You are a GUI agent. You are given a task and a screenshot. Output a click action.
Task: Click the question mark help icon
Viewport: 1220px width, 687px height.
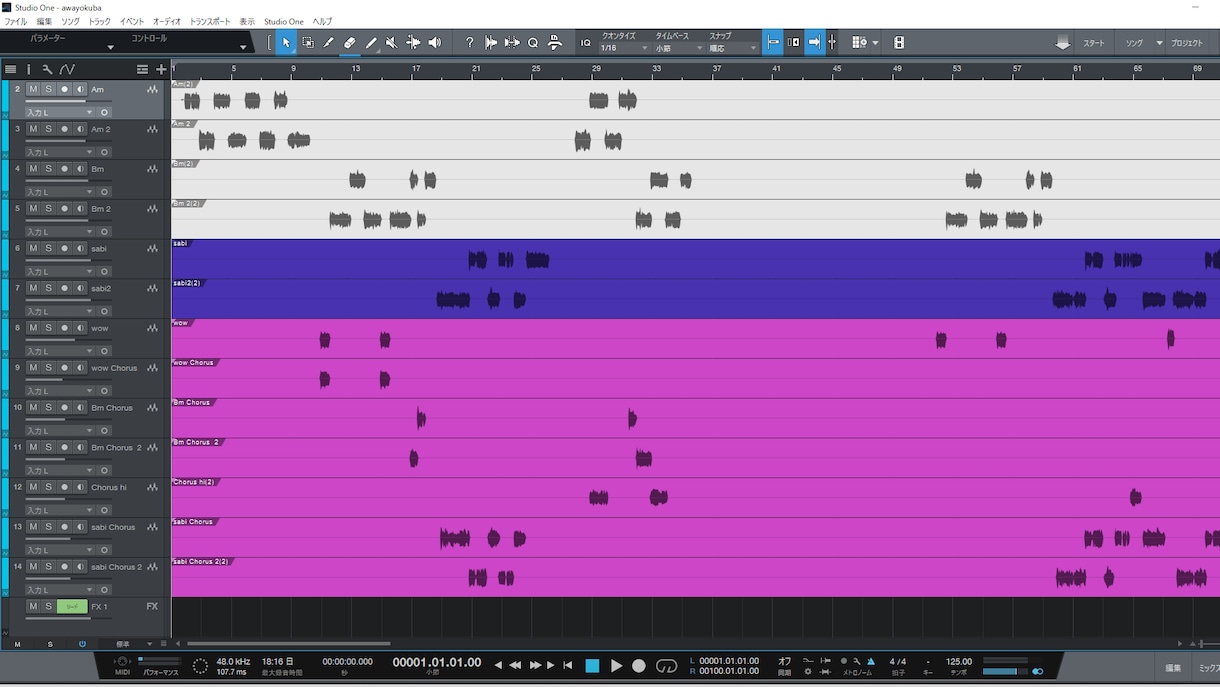(470, 43)
